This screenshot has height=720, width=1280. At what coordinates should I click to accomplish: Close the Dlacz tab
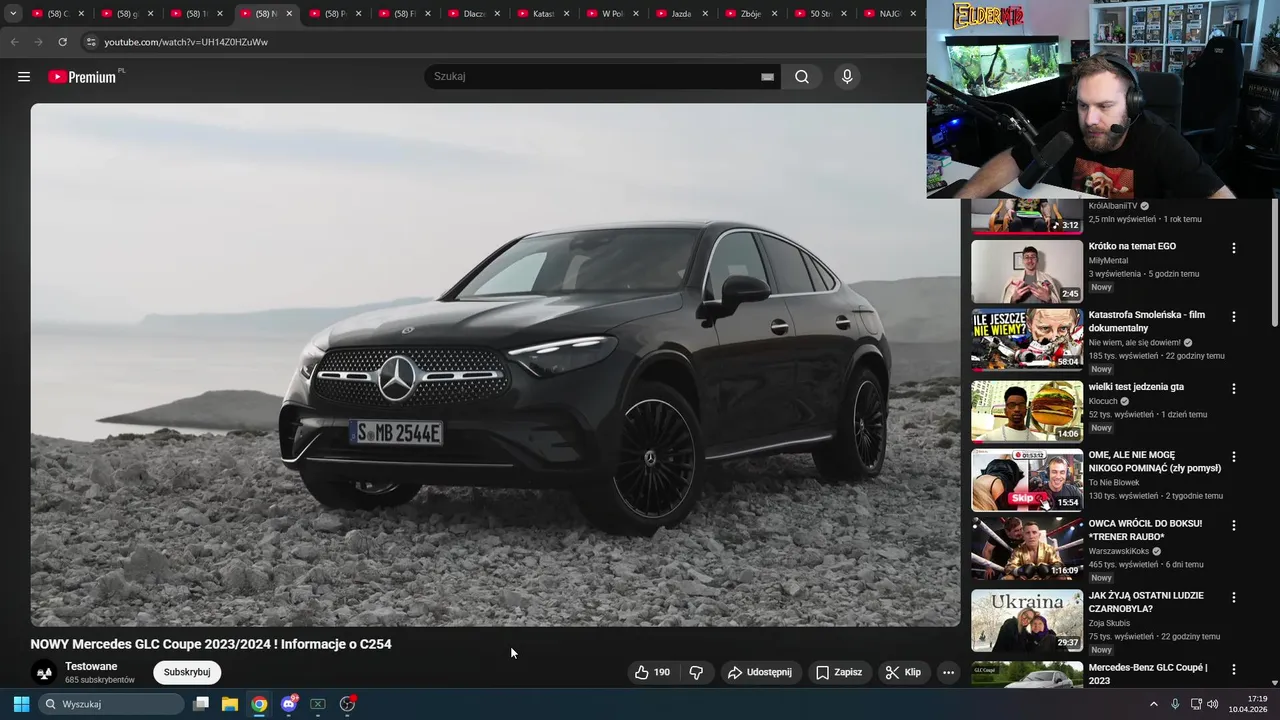[497, 14]
